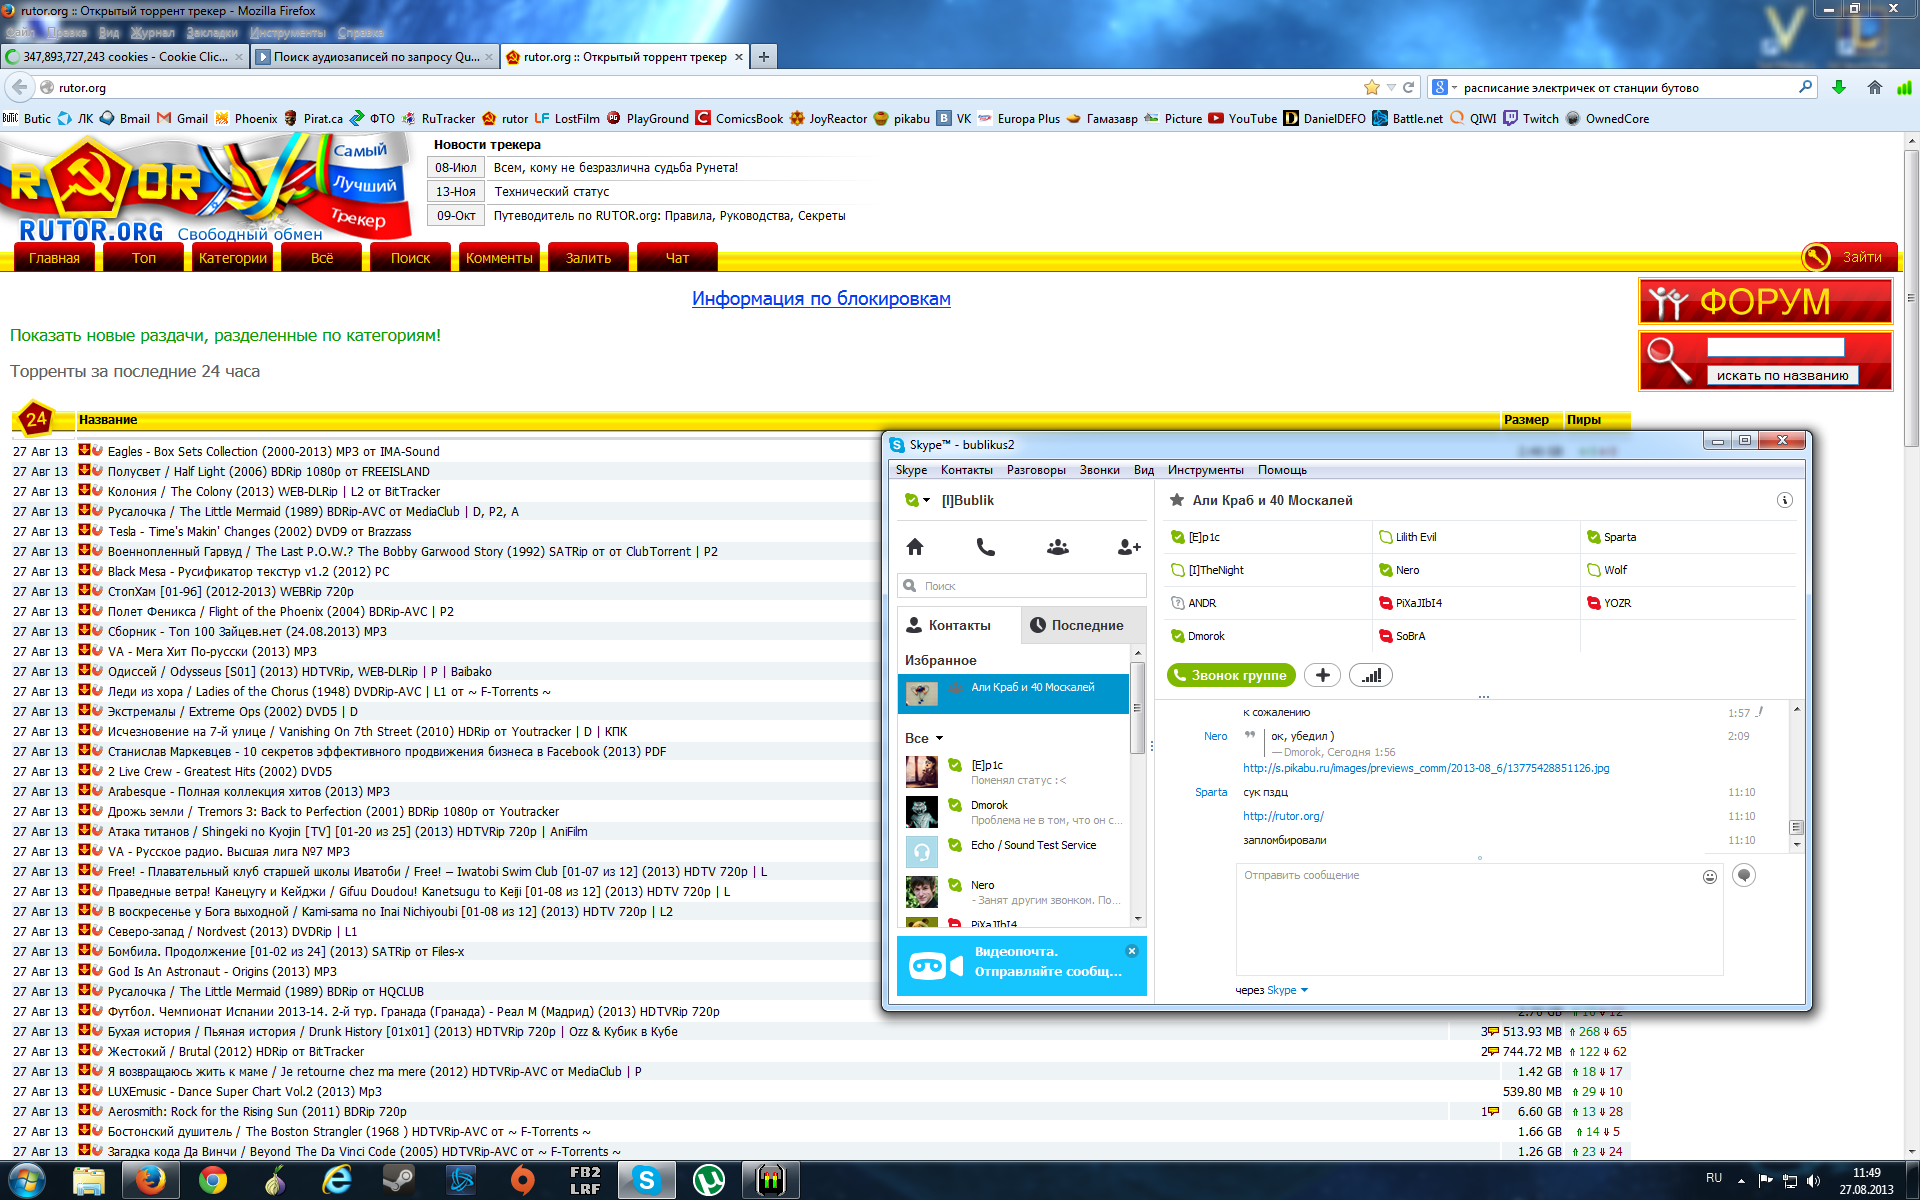Image resolution: width=1920 pixels, height=1200 pixels.
Task: Open 'Информация по блокировкам' link
Action: click(x=821, y=299)
